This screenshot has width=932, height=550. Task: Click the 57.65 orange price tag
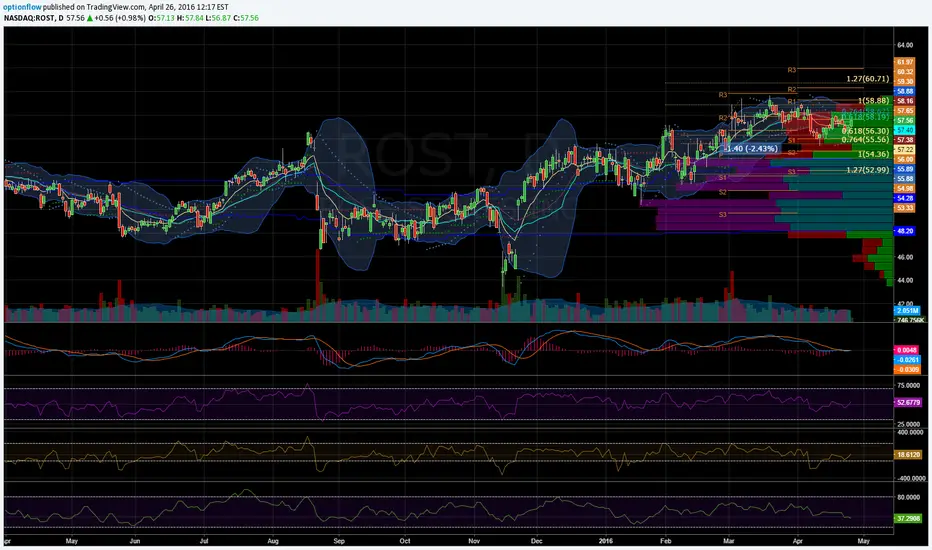(x=905, y=111)
